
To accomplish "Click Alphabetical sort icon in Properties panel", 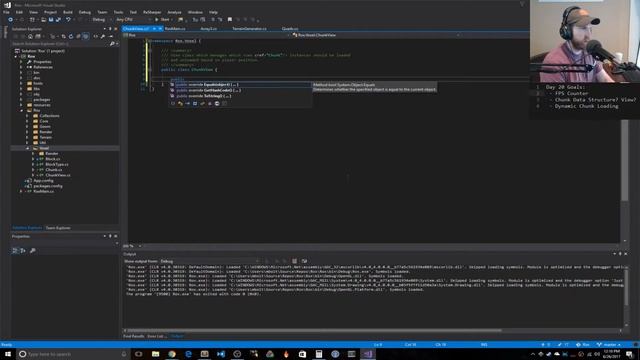I will click(x=23, y=251).
